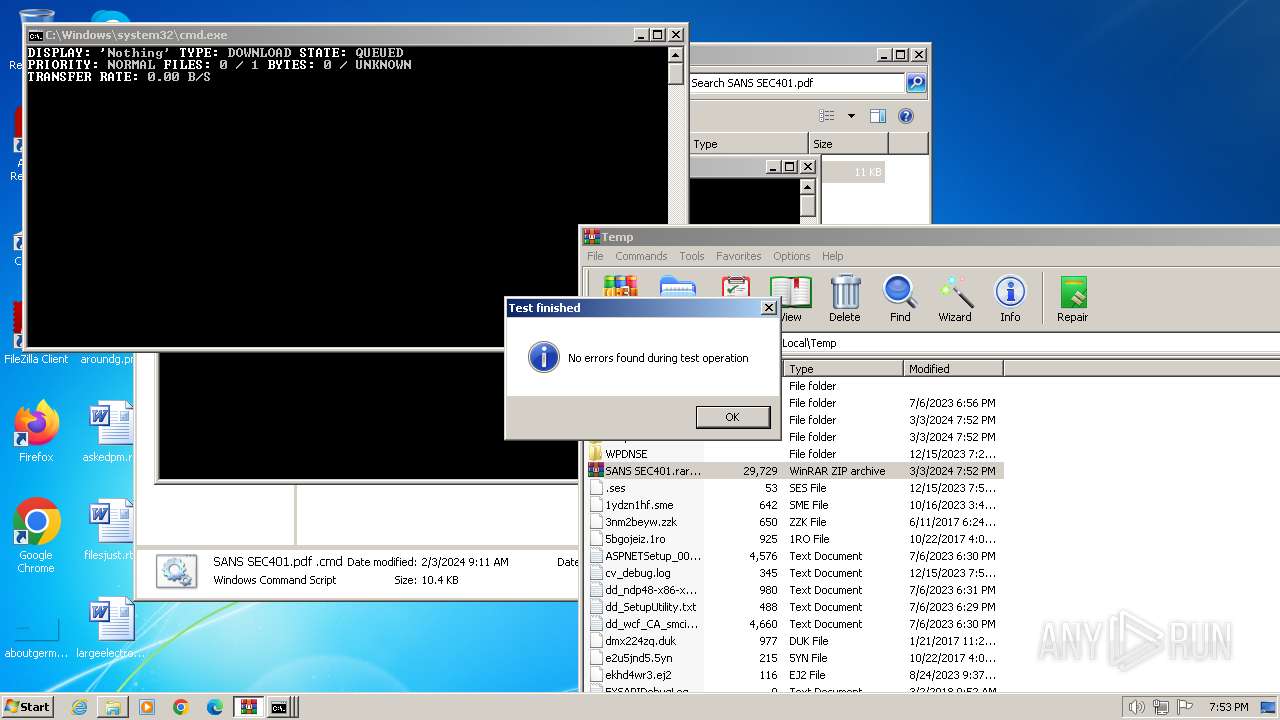
Task: Show archive Info in WinRAR toolbar
Action: click(x=1010, y=299)
